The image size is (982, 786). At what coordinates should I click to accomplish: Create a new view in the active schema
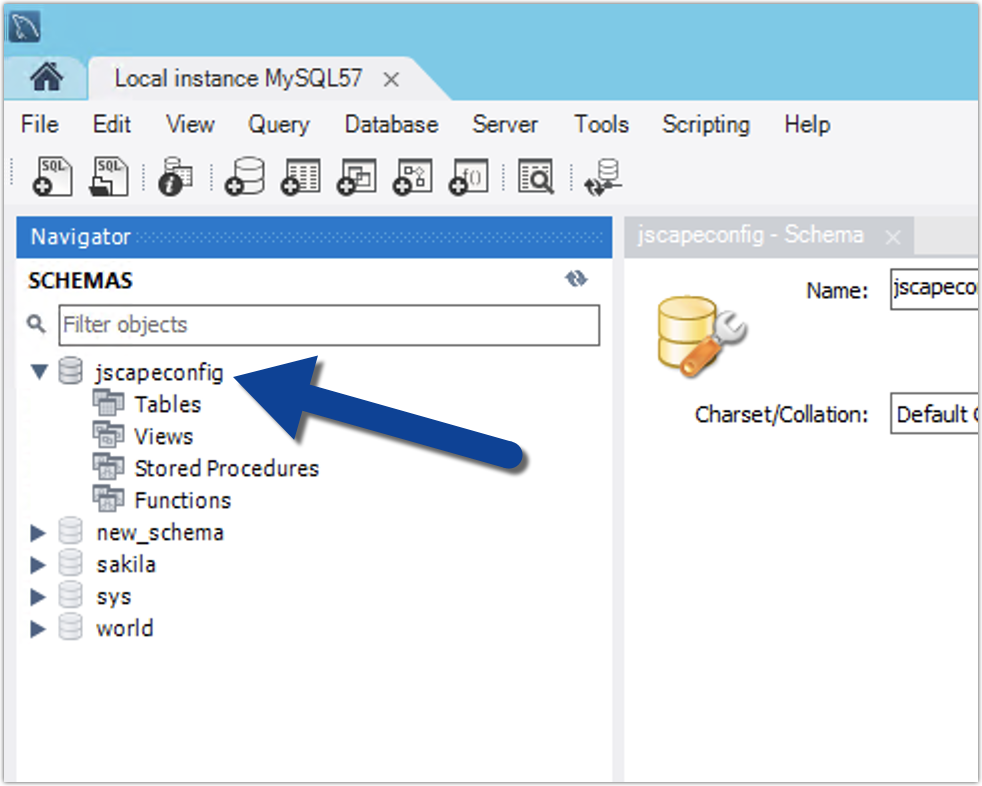pos(355,175)
